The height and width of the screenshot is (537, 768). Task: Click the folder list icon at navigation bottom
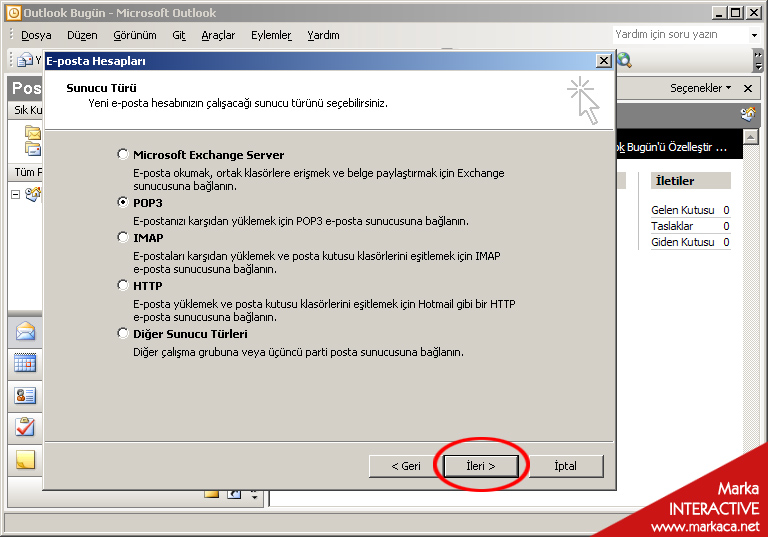coord(212,494)
